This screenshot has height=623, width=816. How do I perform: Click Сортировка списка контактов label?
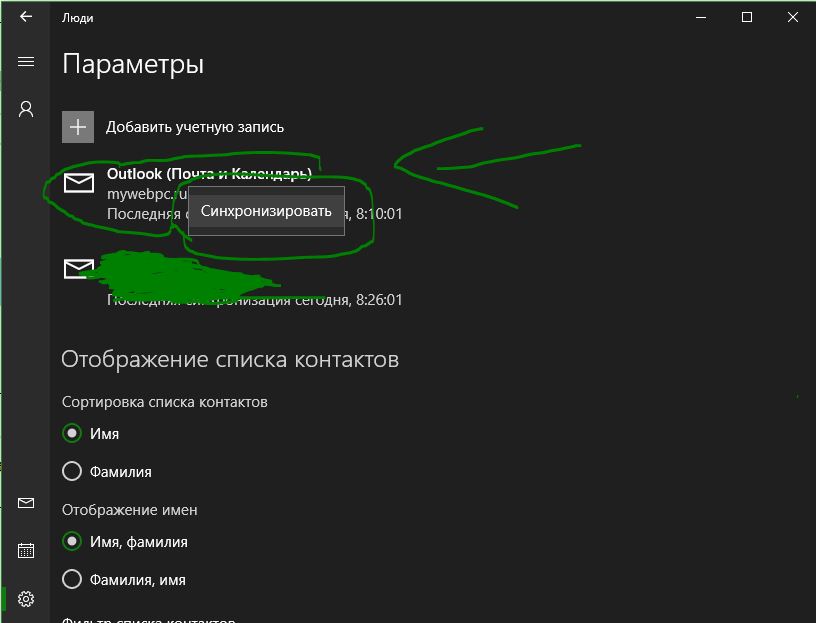coord(164,402)
